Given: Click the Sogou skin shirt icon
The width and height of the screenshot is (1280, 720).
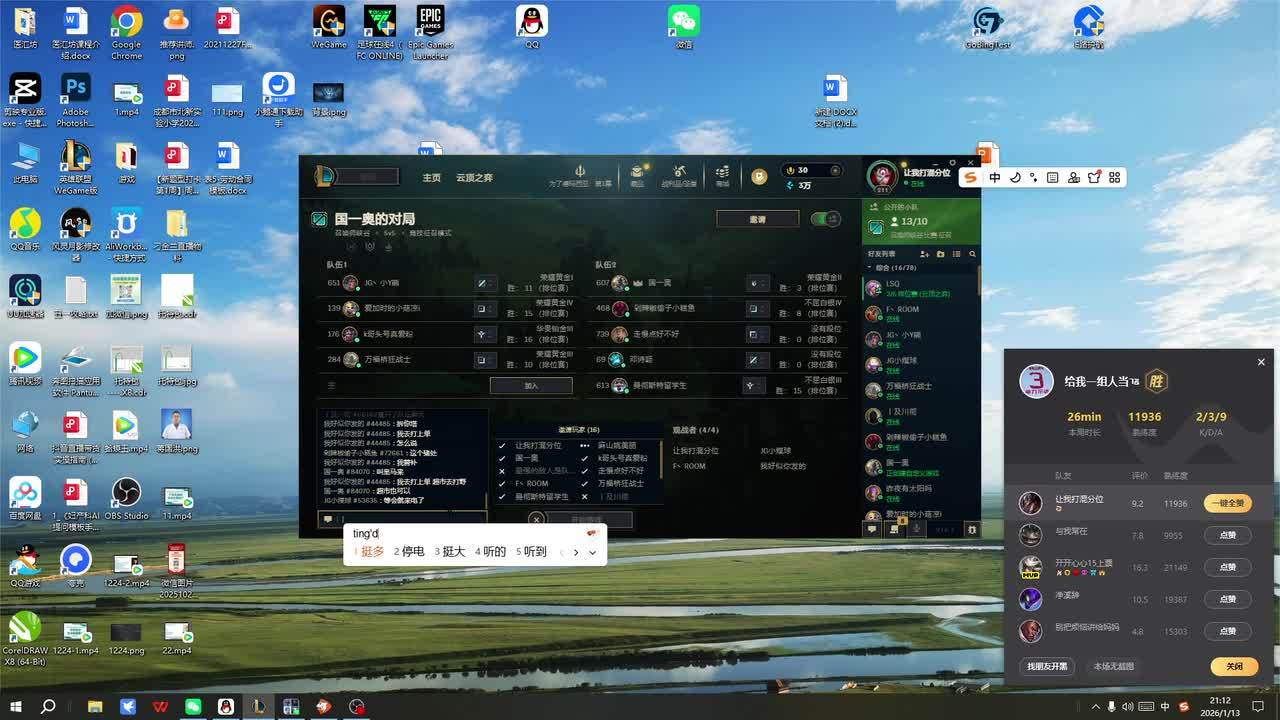Looking at the screenshot, I should [1094, 177].
